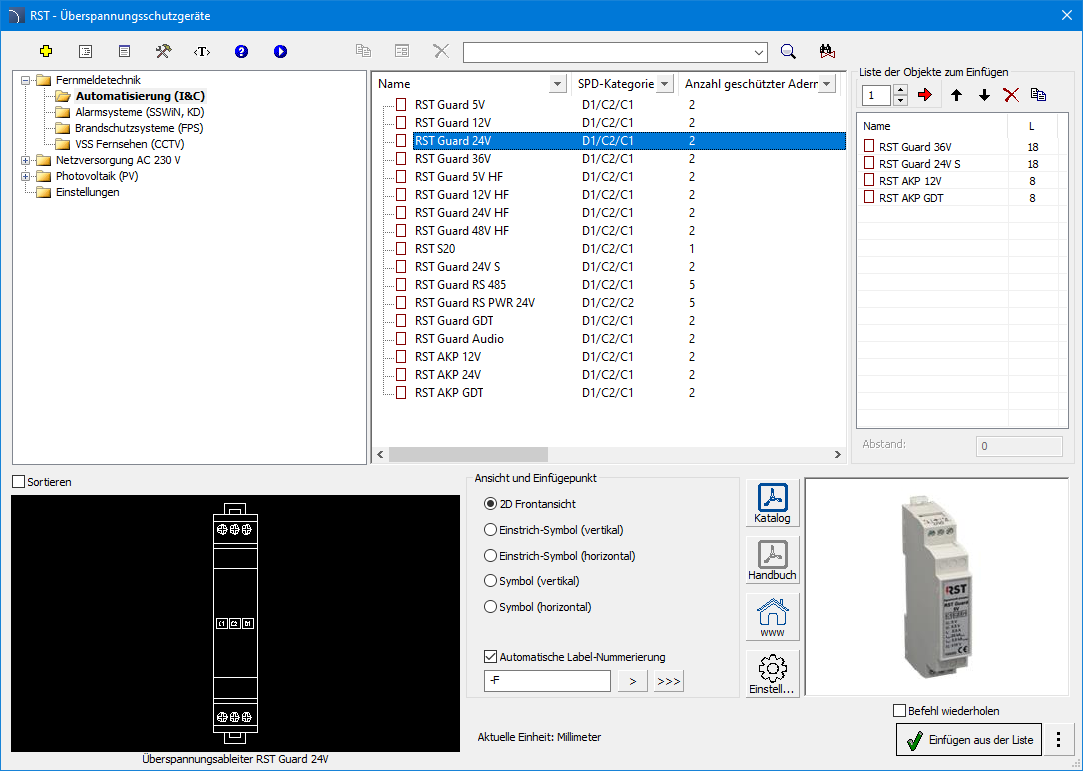Open the search combo box dropdown arrow
The height and width of the screenshot is (771, 1083).
(x=759, y=53)
